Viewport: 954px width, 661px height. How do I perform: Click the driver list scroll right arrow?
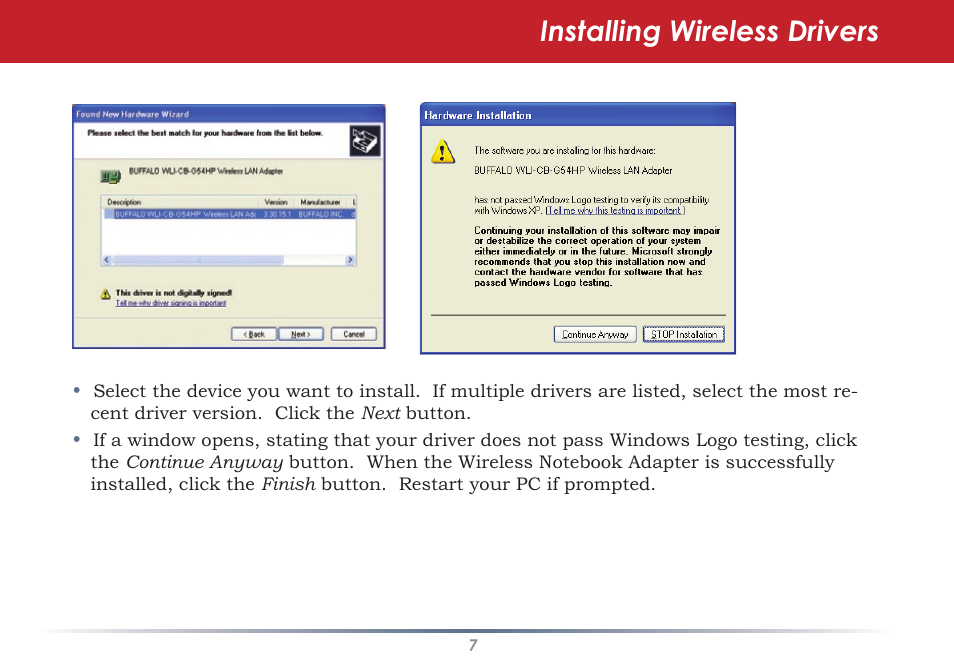350,260
